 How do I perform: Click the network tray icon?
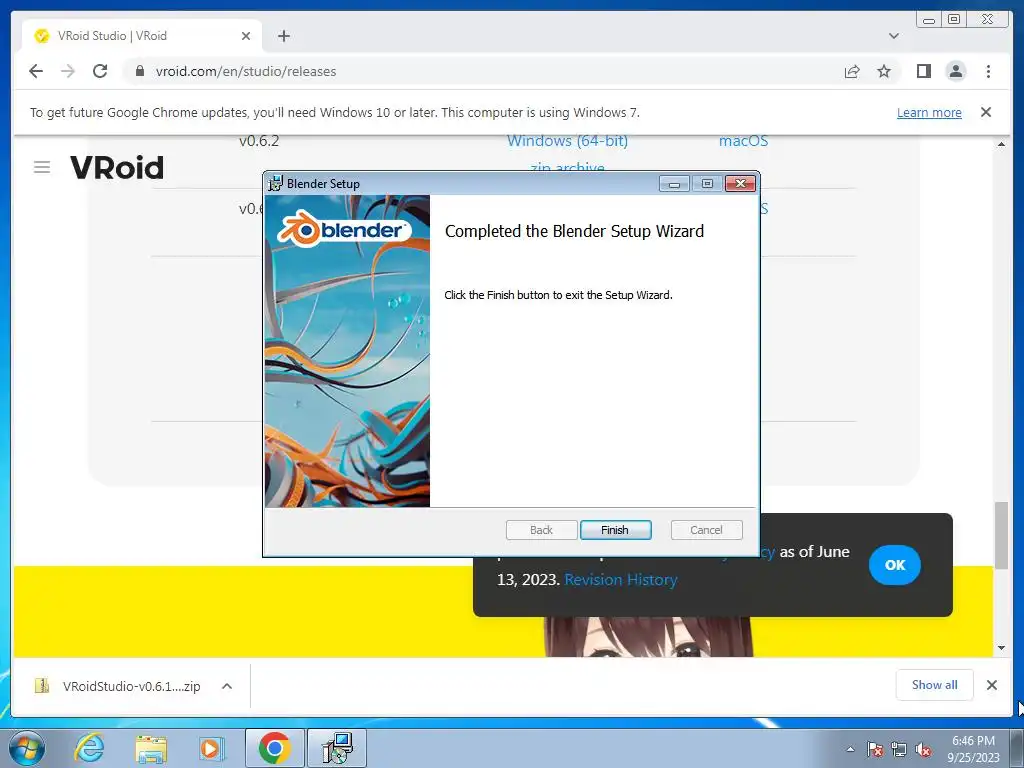[899, 749]
